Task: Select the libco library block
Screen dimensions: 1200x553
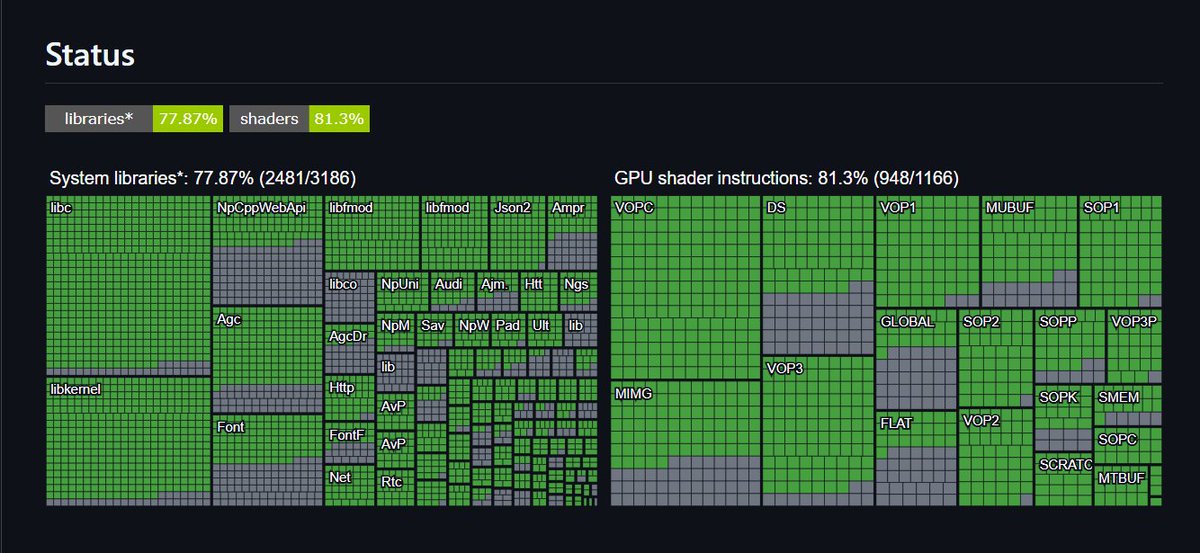Action: [349, 296]
